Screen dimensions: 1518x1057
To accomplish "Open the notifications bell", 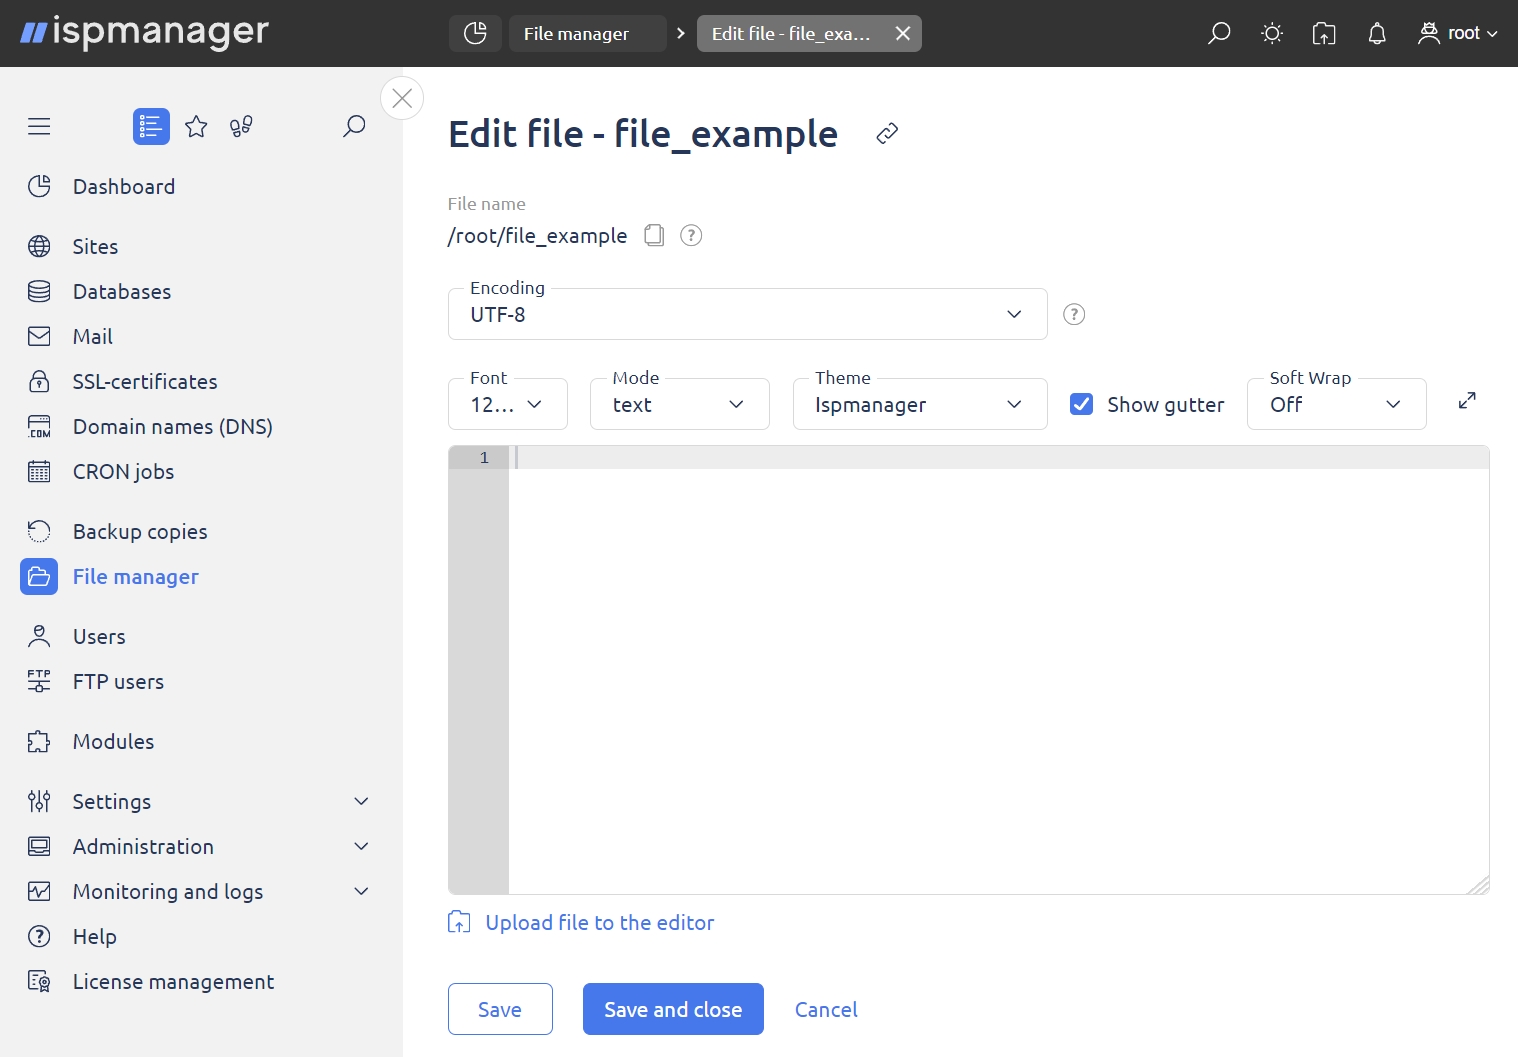I will click(1377, 33).
